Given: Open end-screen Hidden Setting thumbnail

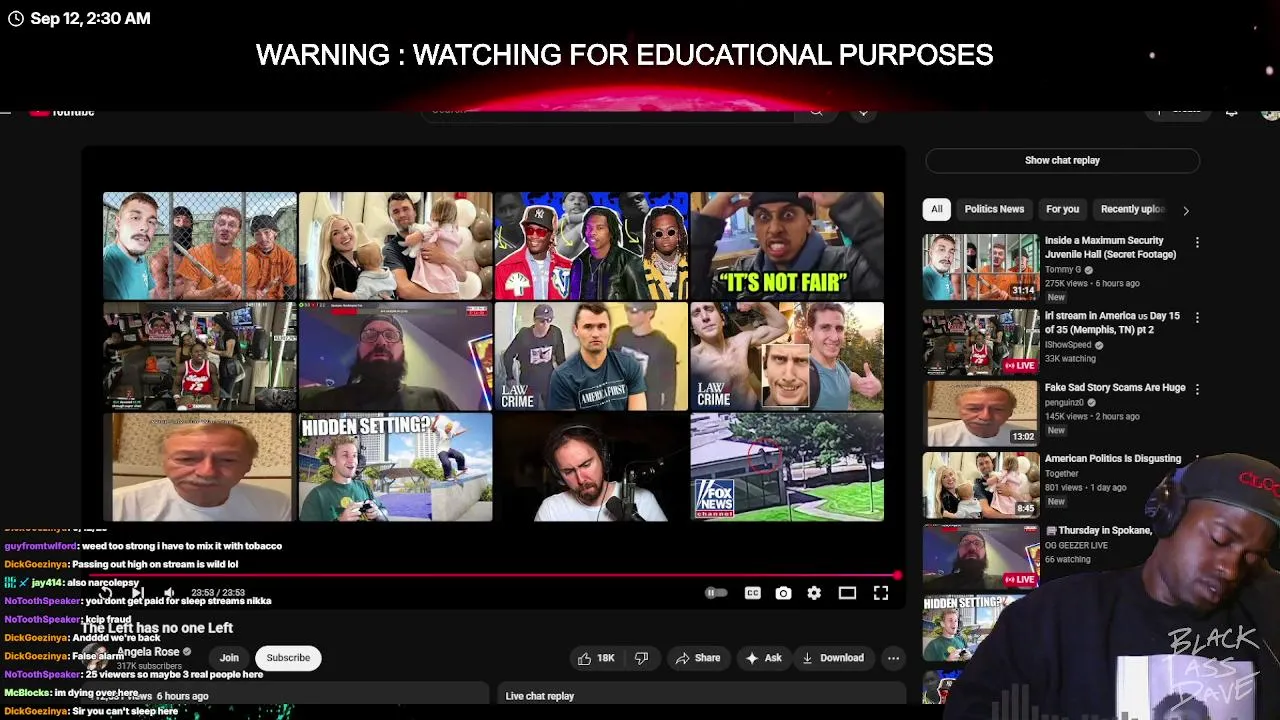Looking at the screenshot, I should pyautogui.click(x=395, y=468).
